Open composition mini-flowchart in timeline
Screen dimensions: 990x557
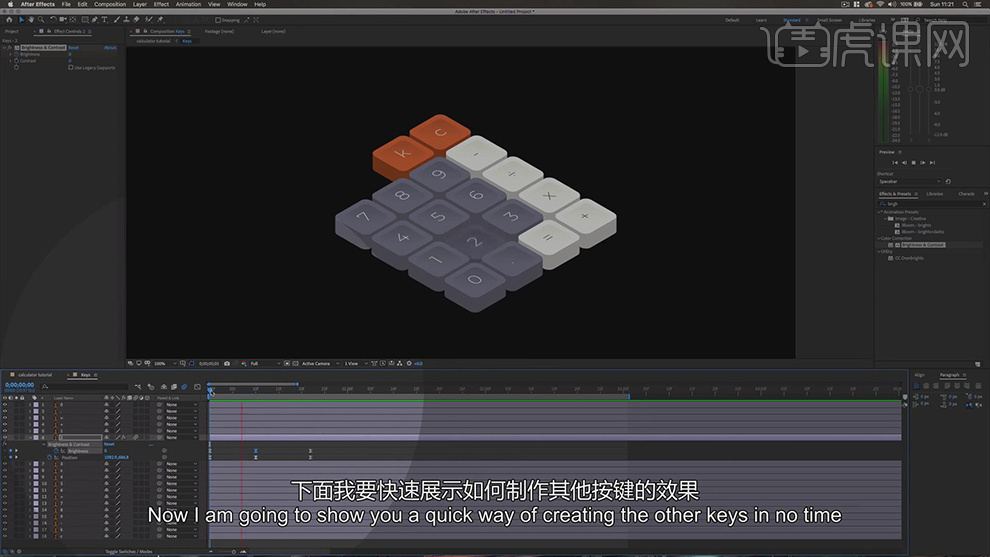(x=138, y=386)
